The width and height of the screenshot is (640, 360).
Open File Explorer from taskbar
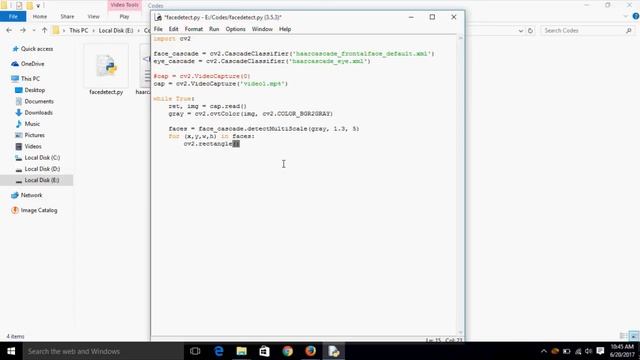(x=242, y=351)
